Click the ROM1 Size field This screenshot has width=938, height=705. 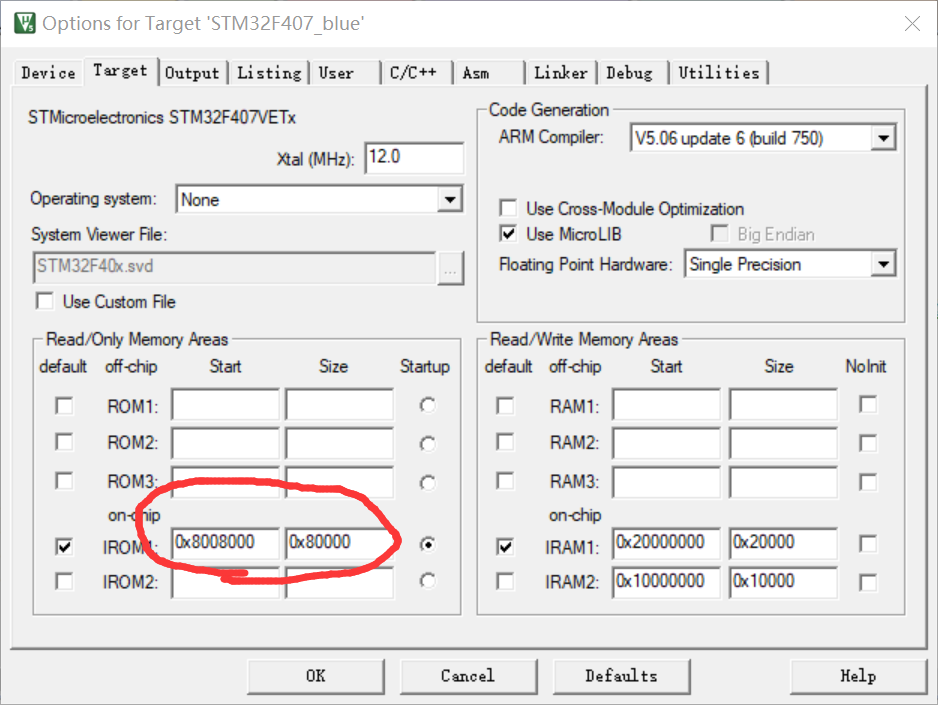click(340, 405)
